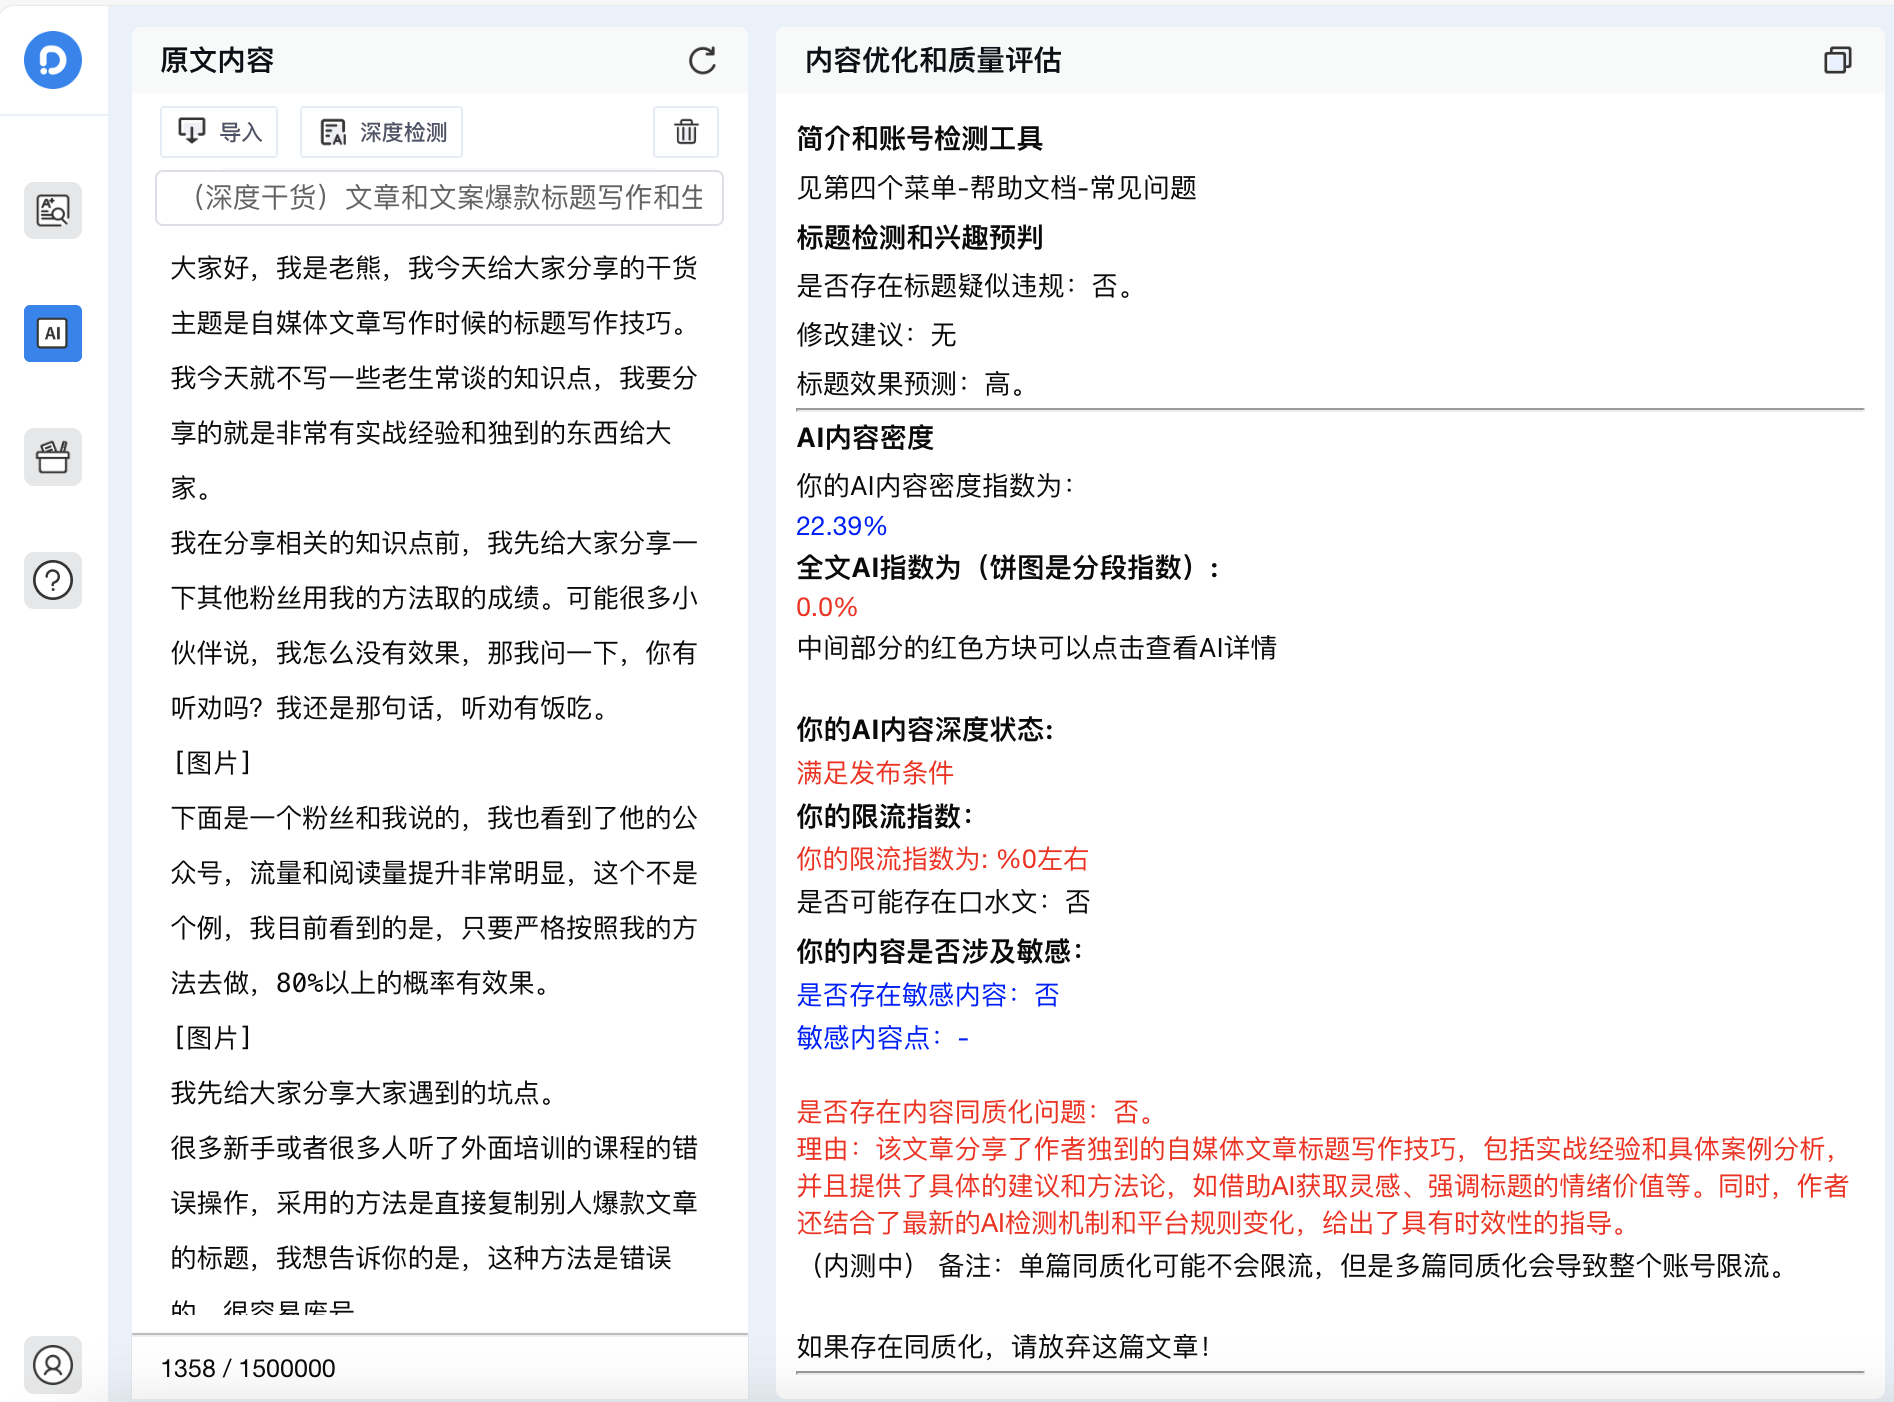Click the first [图片] placeholder in article
Image resolution: width=1894 pixels, height=1402 pixels.
(212, 762)
